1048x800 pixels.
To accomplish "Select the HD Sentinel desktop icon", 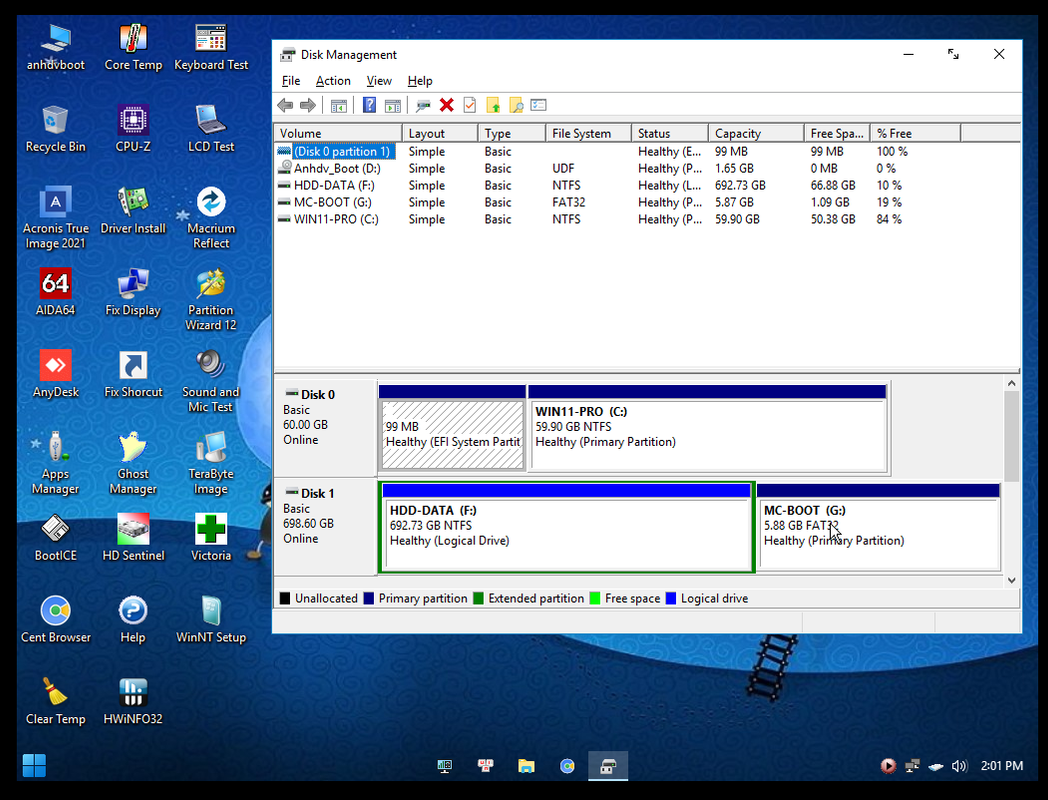I will 133,537.
